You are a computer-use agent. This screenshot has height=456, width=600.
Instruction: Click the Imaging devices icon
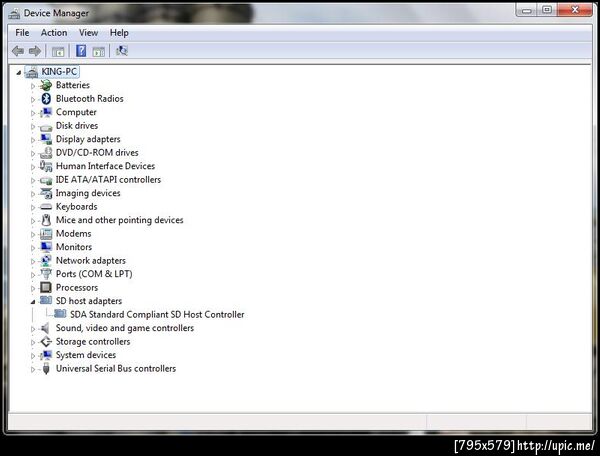point(46,193)
